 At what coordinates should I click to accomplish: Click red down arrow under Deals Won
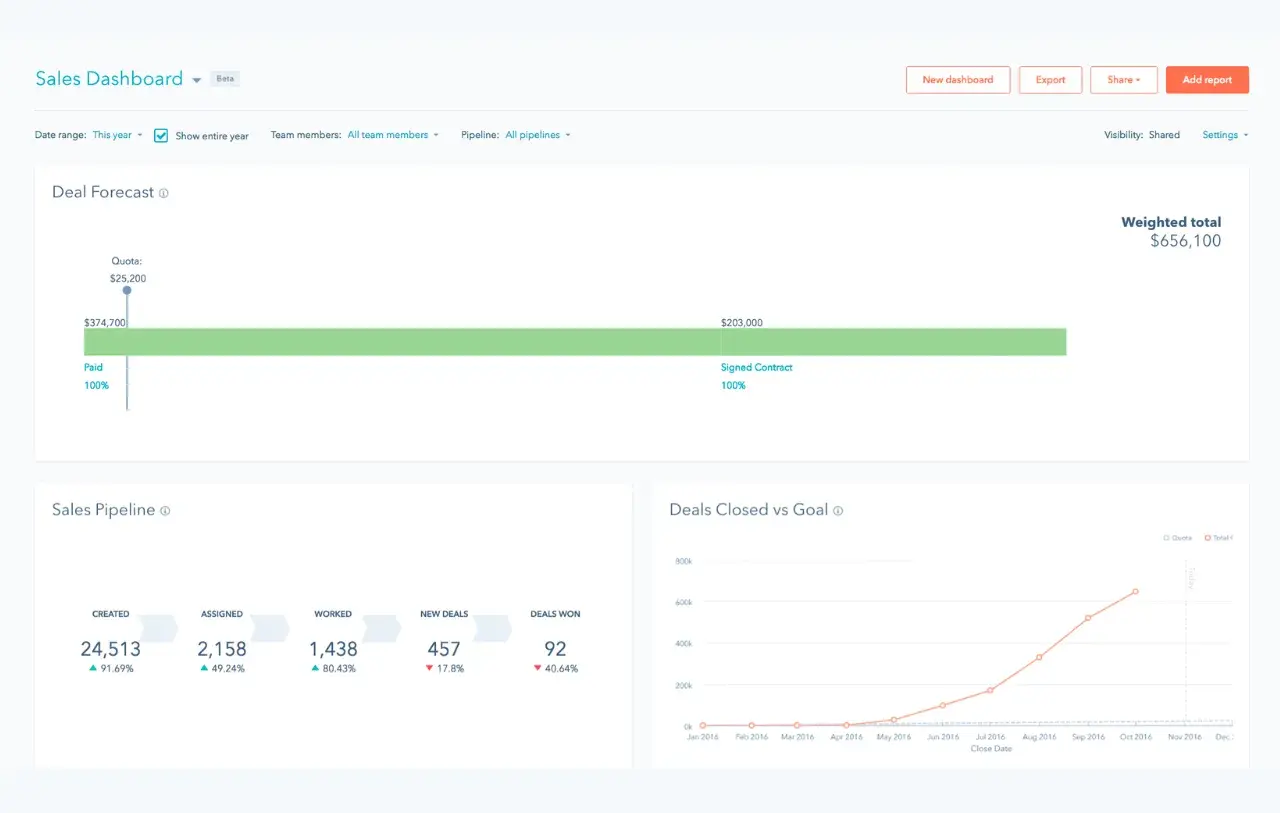[537, 668]
